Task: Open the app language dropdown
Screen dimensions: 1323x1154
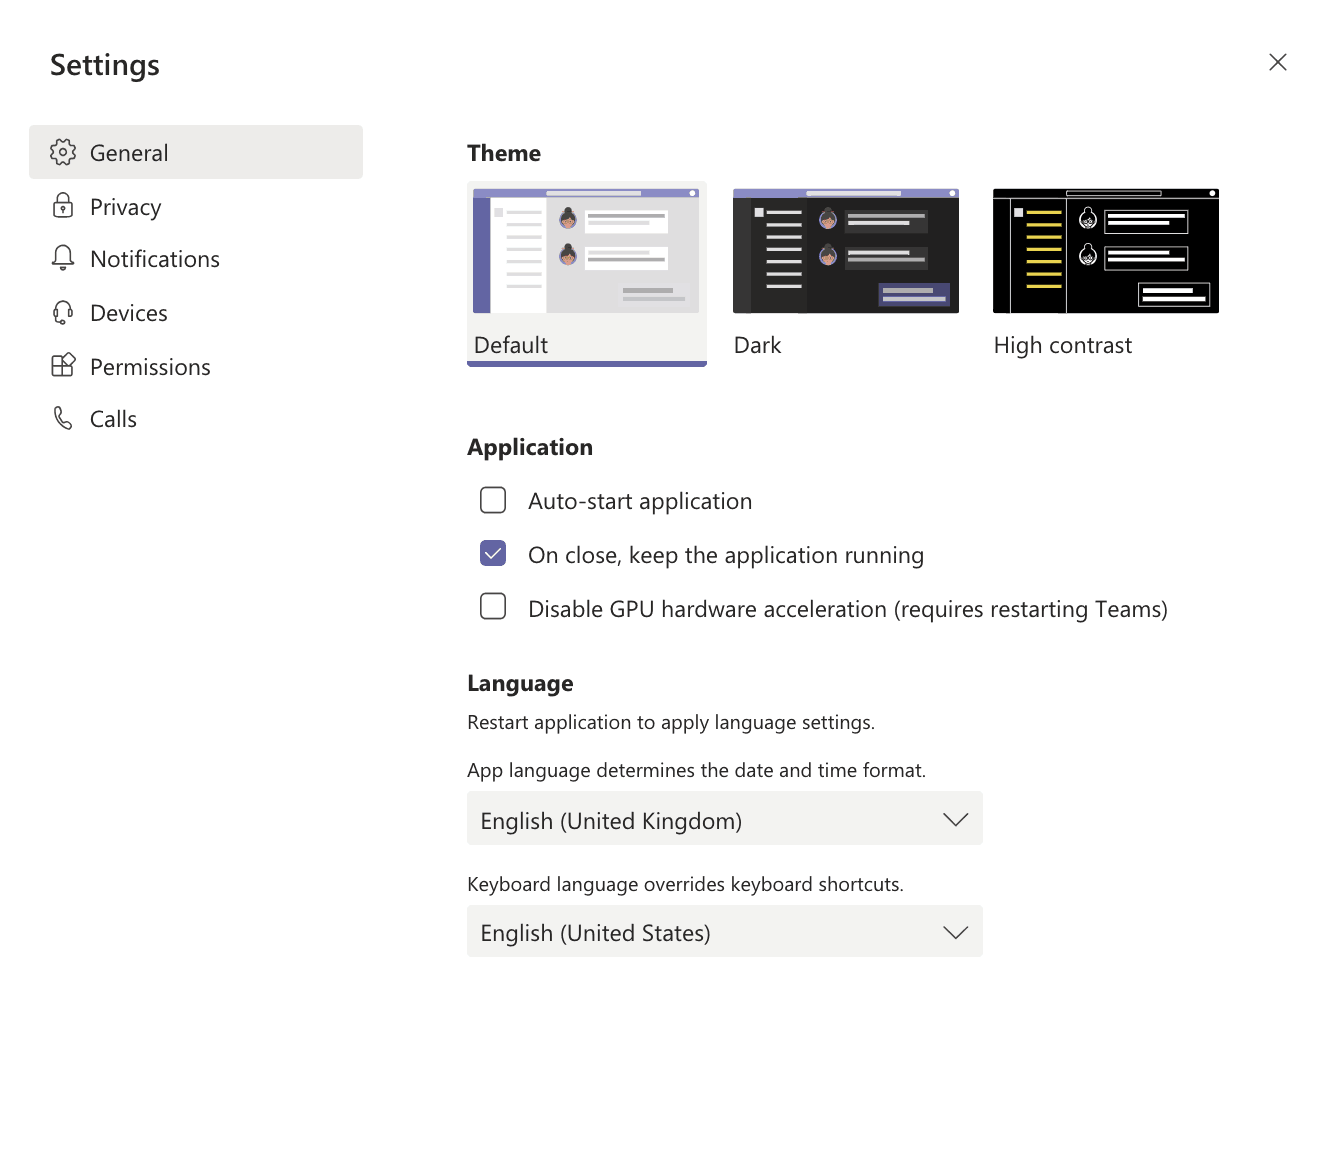Action: 724,818
